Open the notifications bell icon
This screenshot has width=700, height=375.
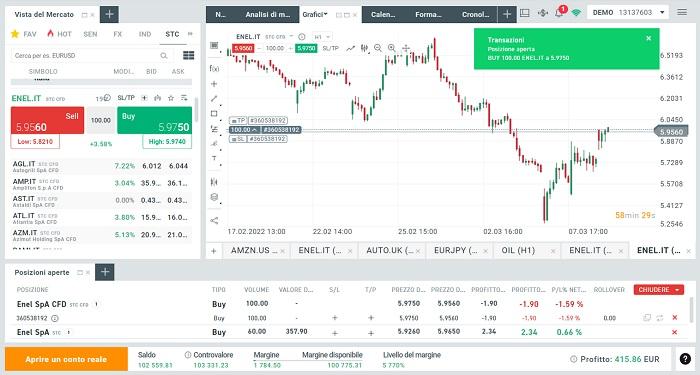point(559,13)
